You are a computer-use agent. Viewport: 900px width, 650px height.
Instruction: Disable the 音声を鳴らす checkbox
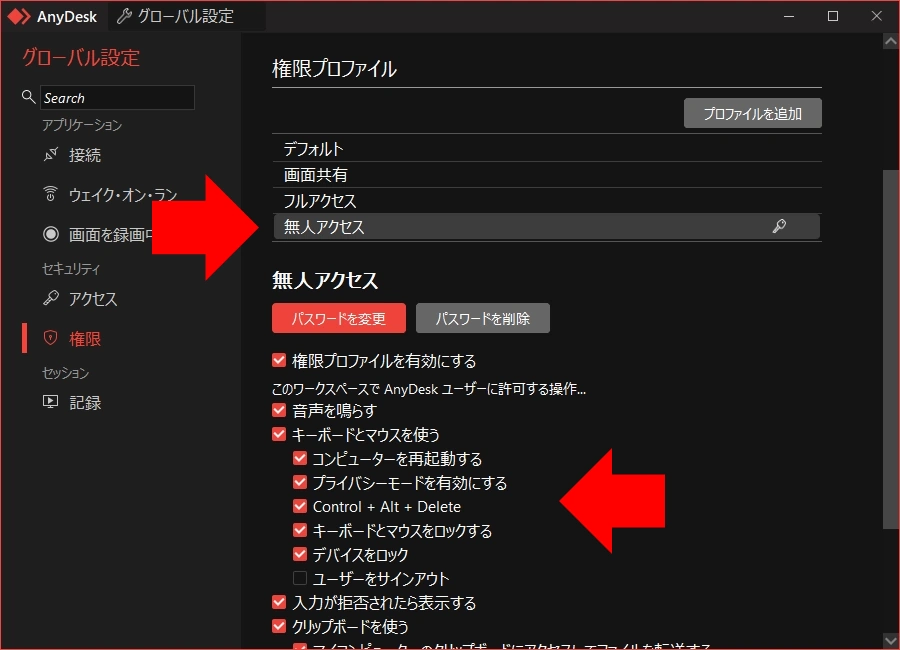(278, 410)
